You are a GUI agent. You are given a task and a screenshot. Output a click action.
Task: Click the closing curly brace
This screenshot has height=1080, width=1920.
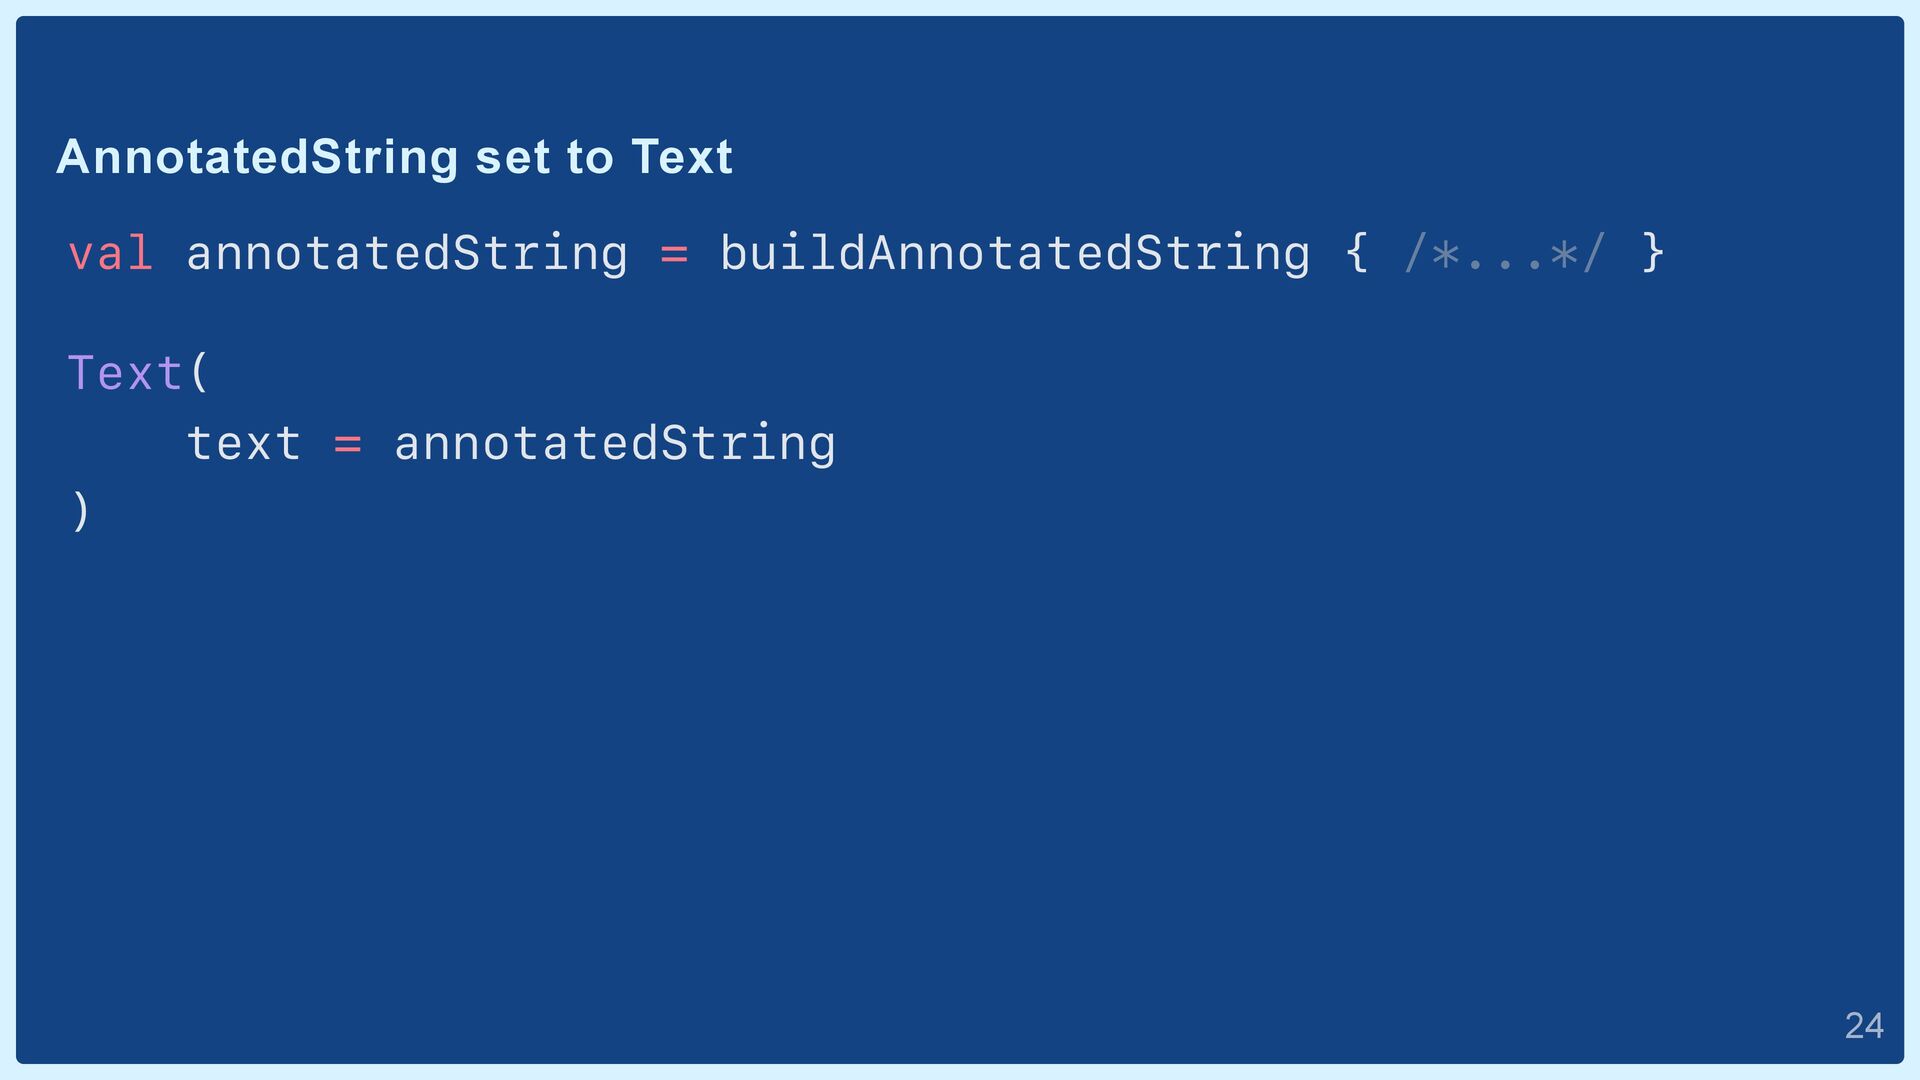coord(1653,252)
